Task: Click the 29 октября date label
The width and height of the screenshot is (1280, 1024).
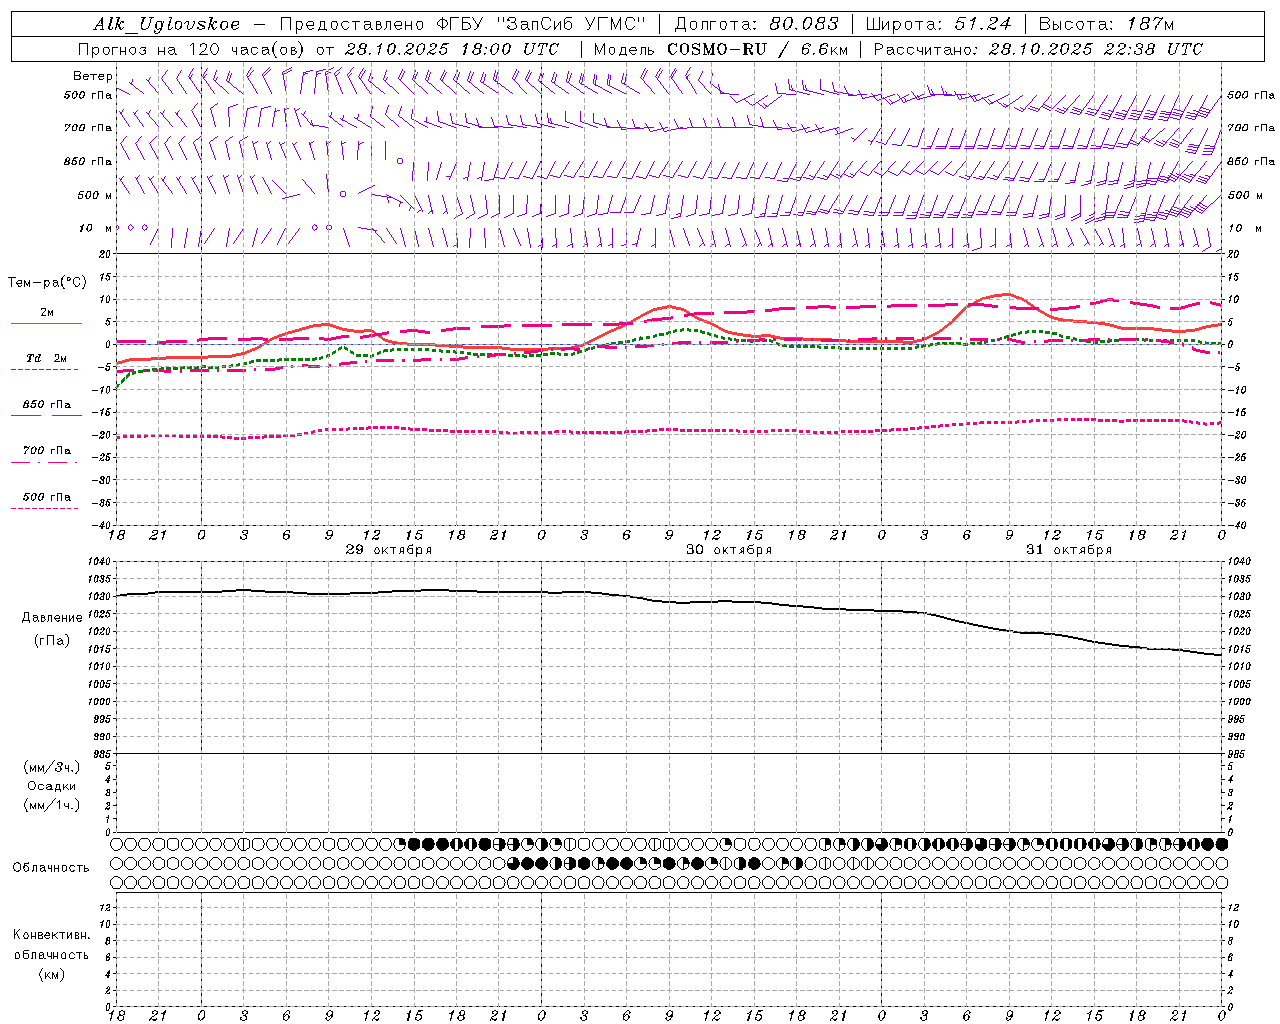Action: point(389,550)
